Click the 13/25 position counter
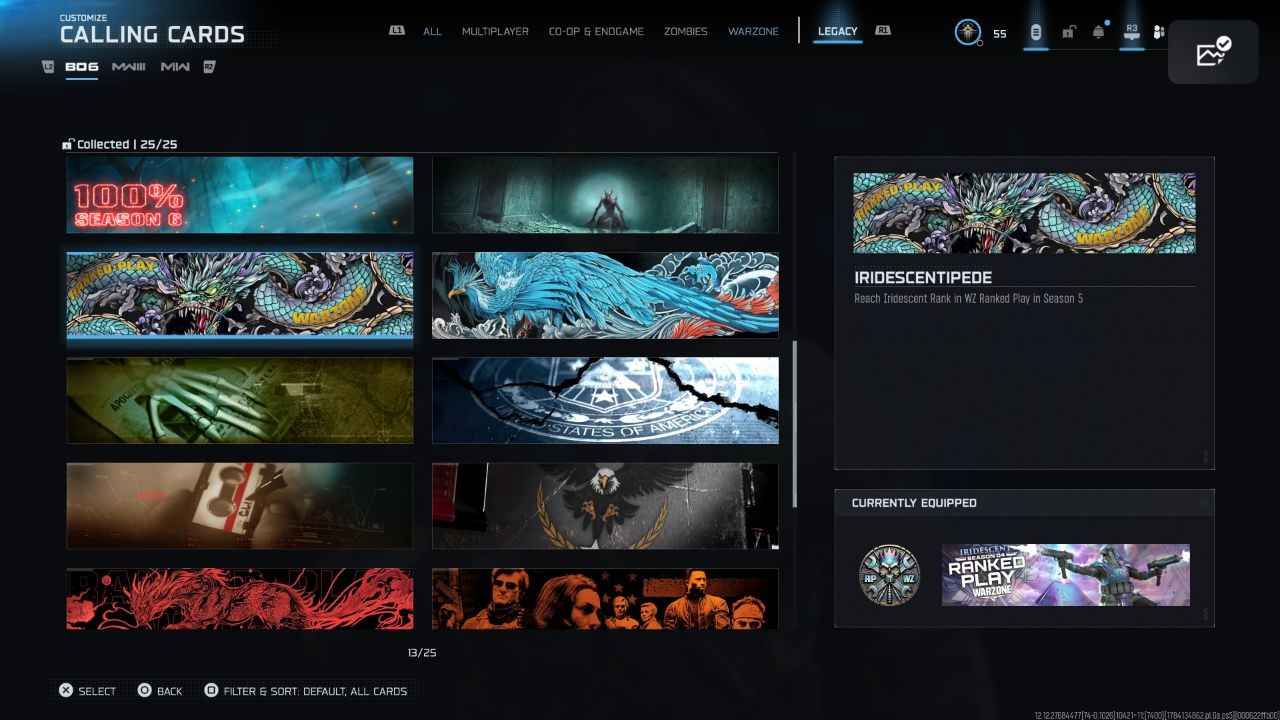1280x720 pixels. (422, 653)
